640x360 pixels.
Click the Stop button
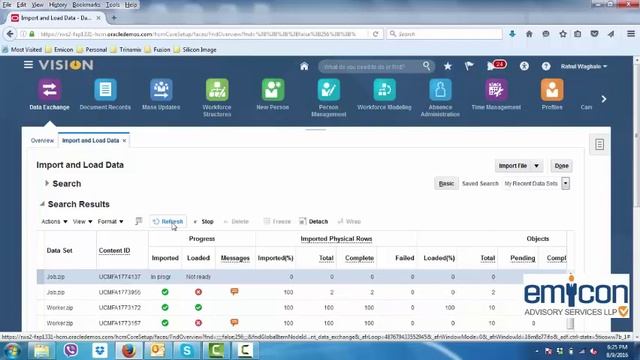point(203,221)
